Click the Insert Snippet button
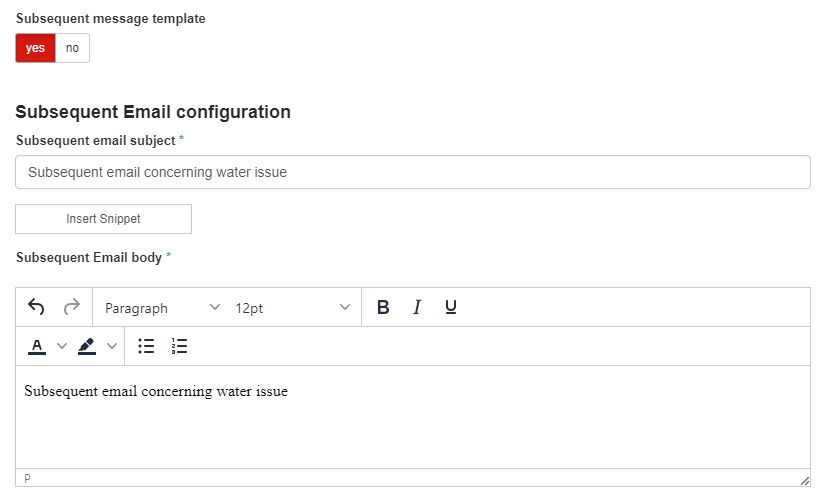Image resolution: width=823 pixels, height=497 pixels. 103,219
